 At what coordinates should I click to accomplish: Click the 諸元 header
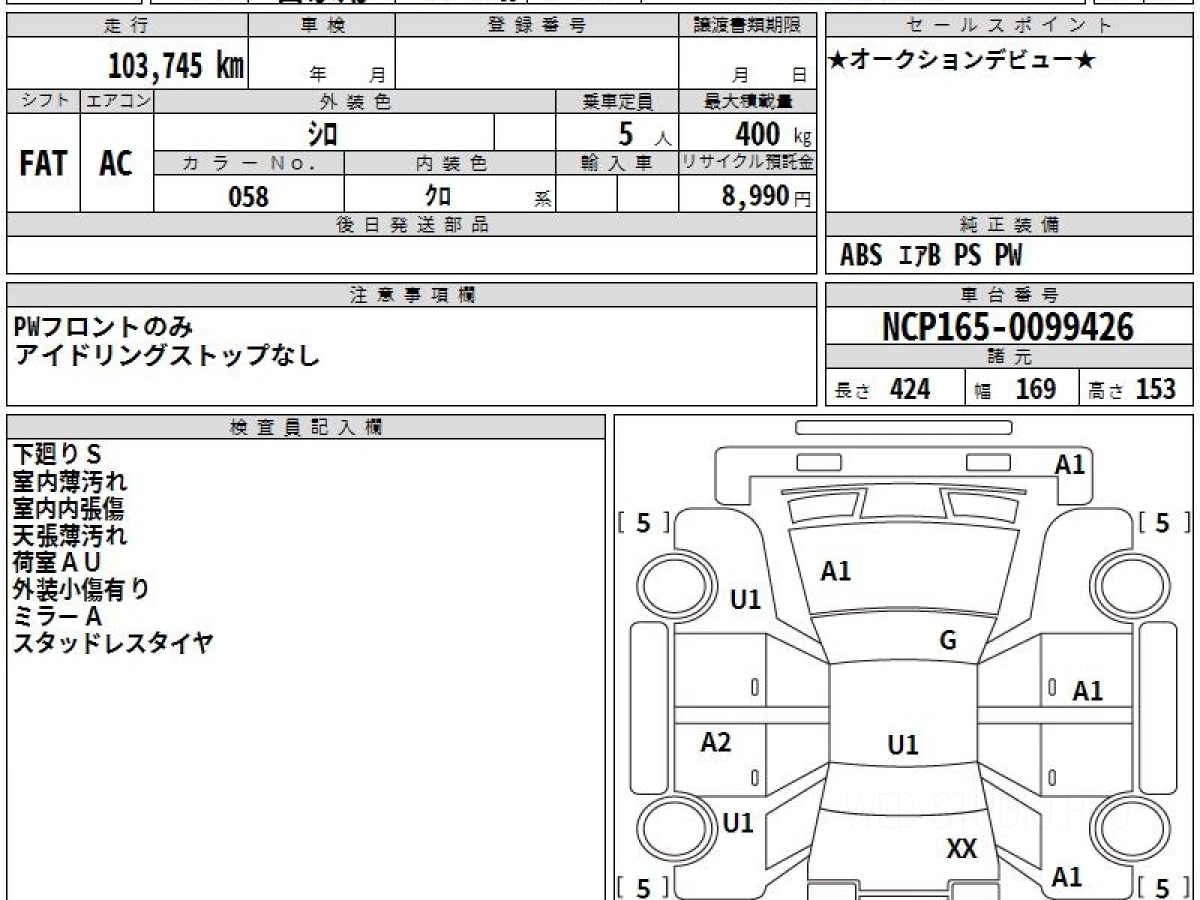coord(1009,357)
